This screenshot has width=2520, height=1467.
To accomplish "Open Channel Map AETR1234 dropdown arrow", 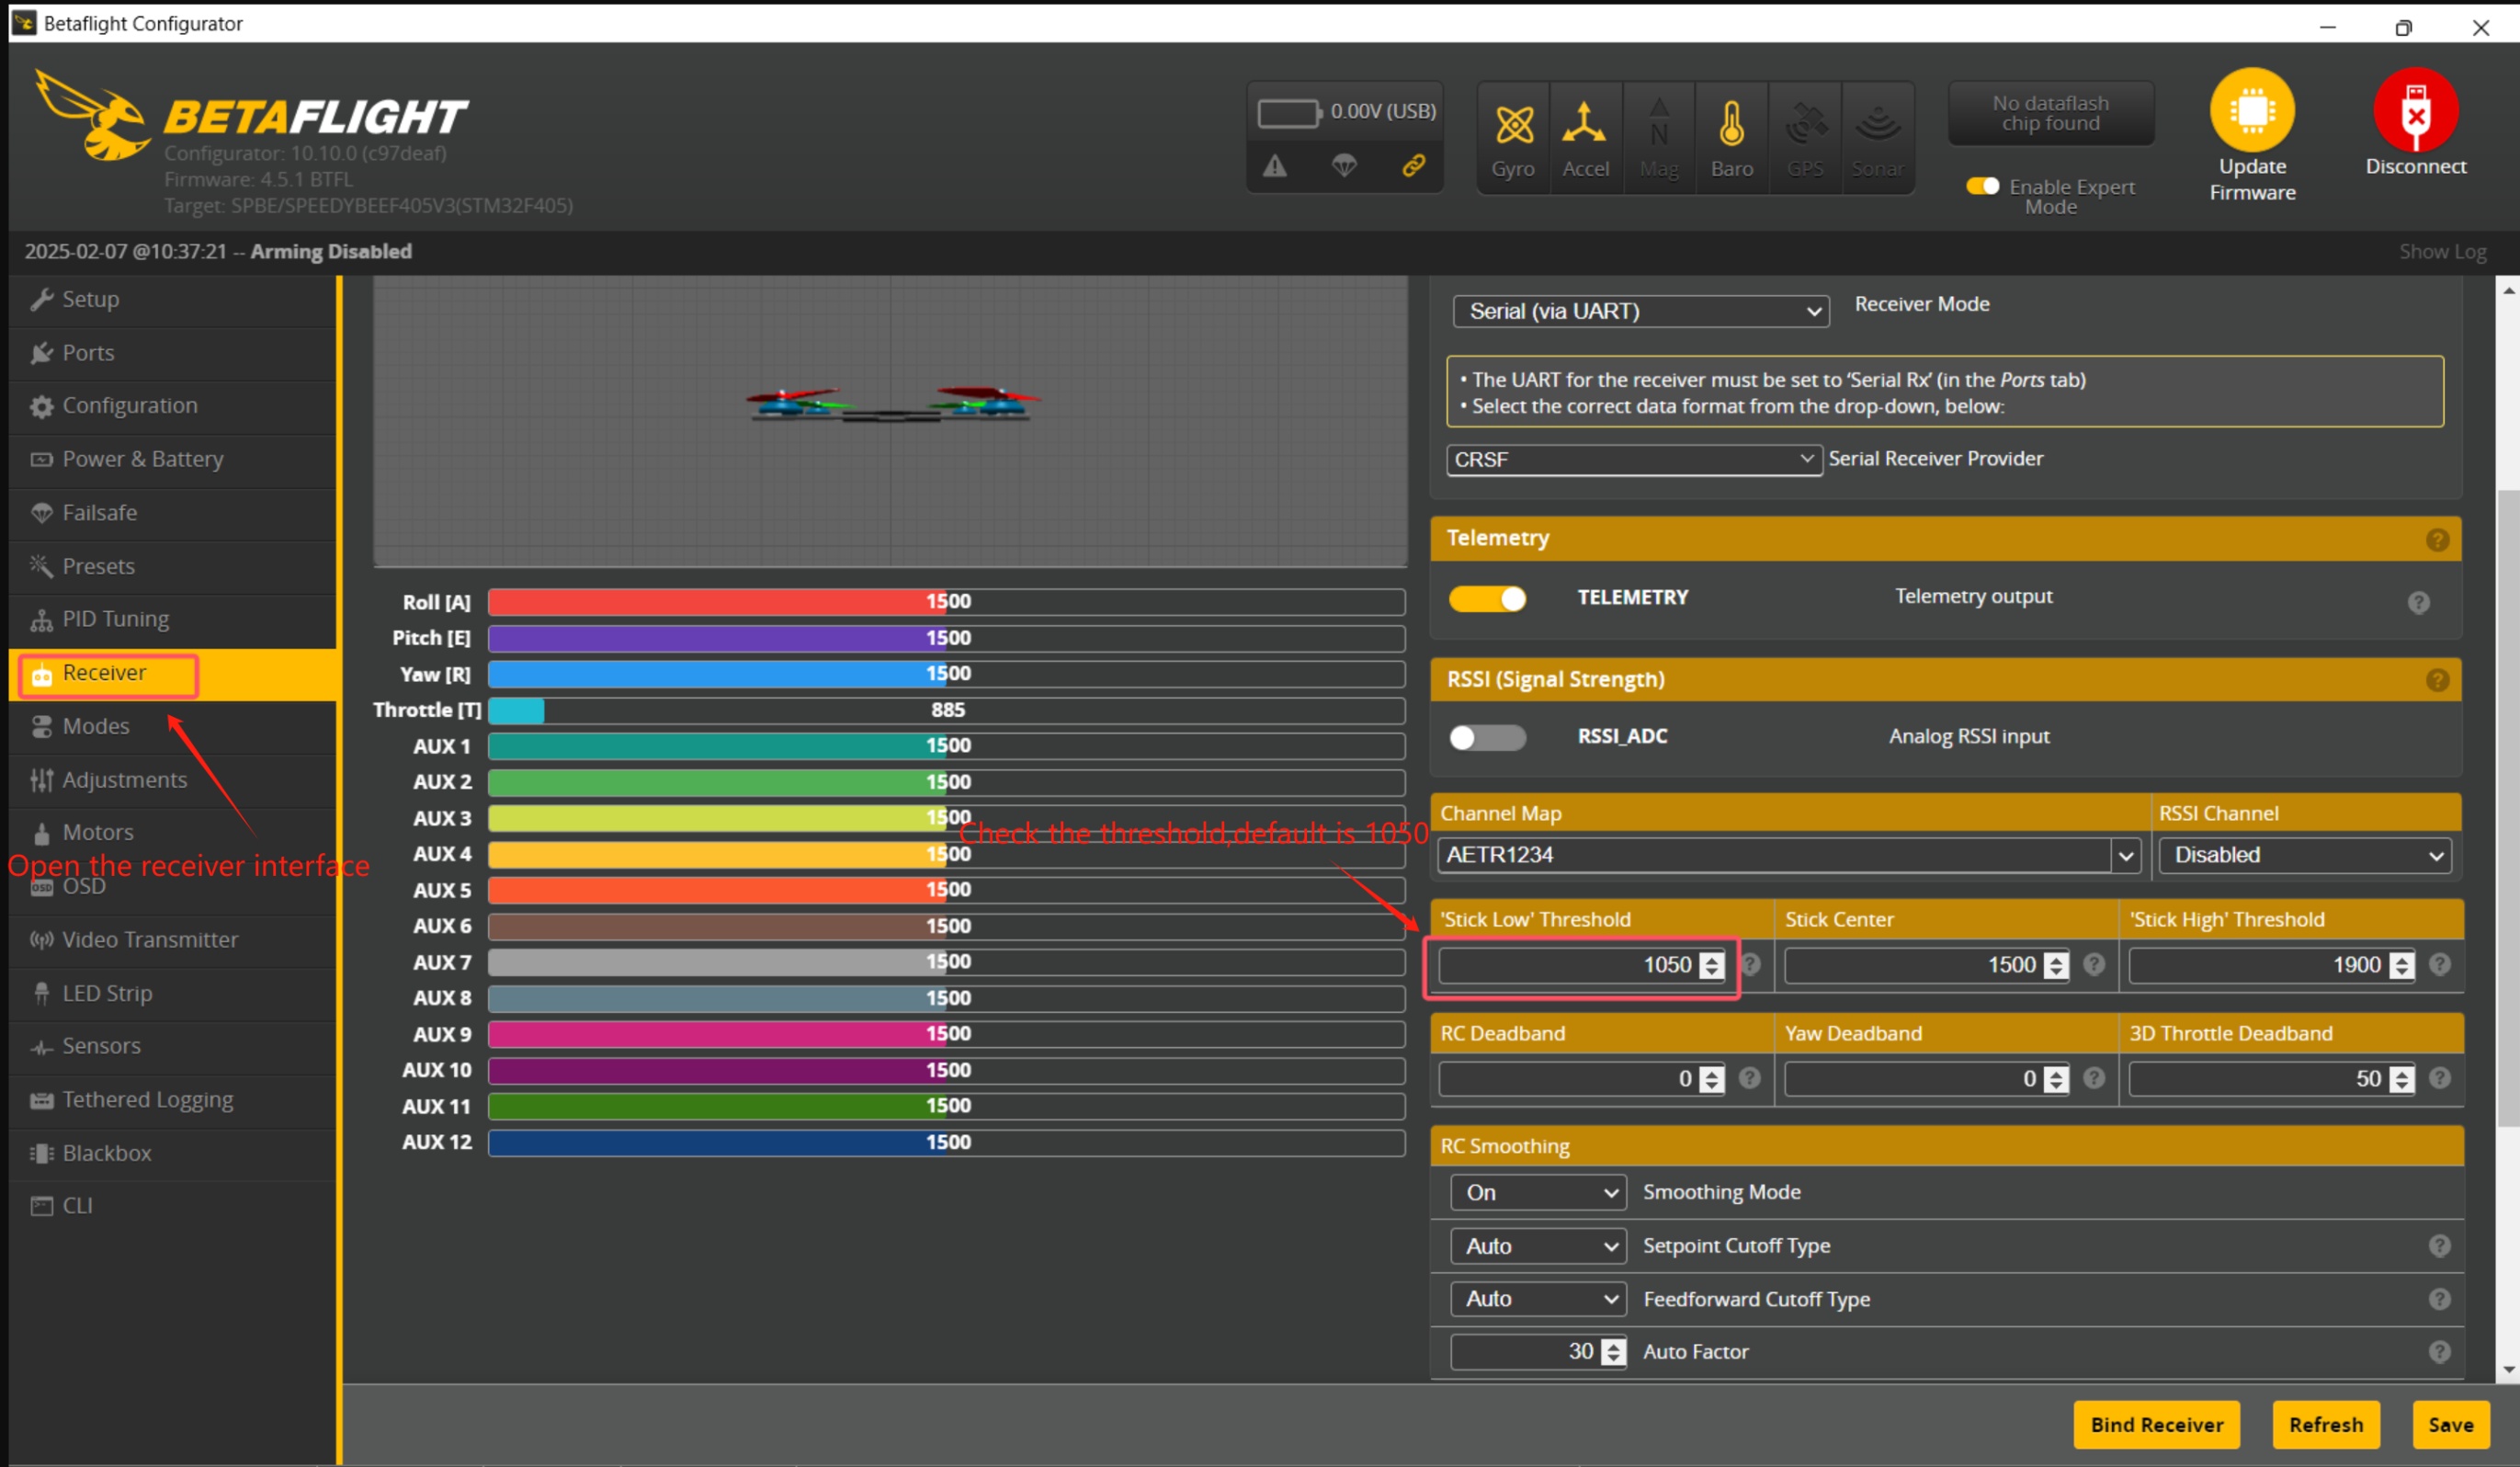I will 2125,856.
